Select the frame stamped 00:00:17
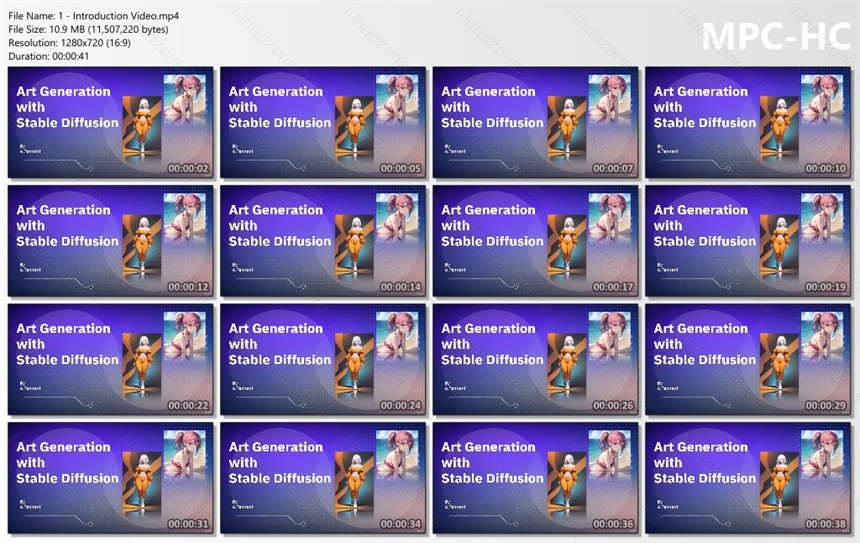 [535, 241]
